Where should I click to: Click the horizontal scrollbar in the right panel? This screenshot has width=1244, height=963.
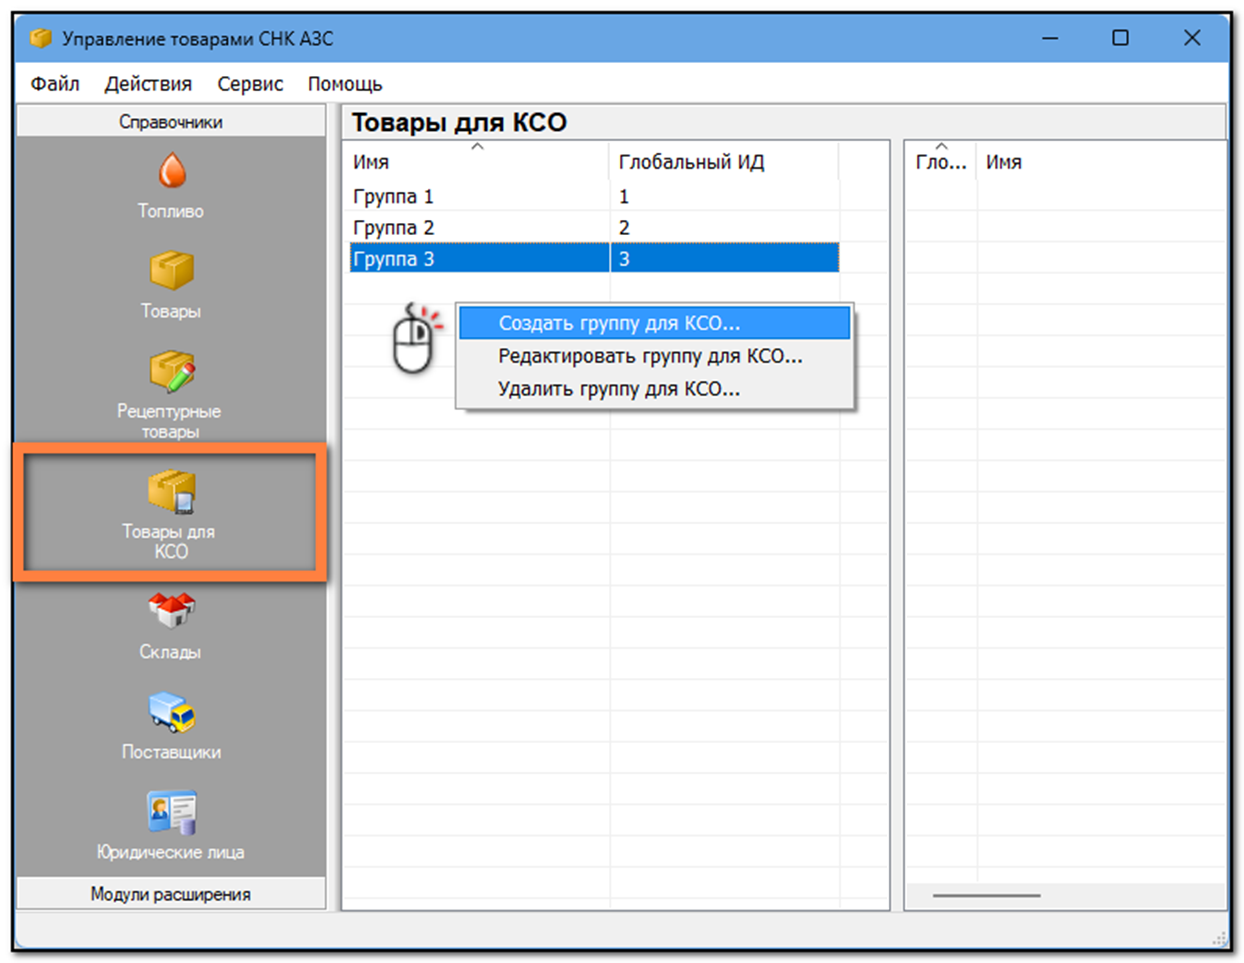point(986,896)
